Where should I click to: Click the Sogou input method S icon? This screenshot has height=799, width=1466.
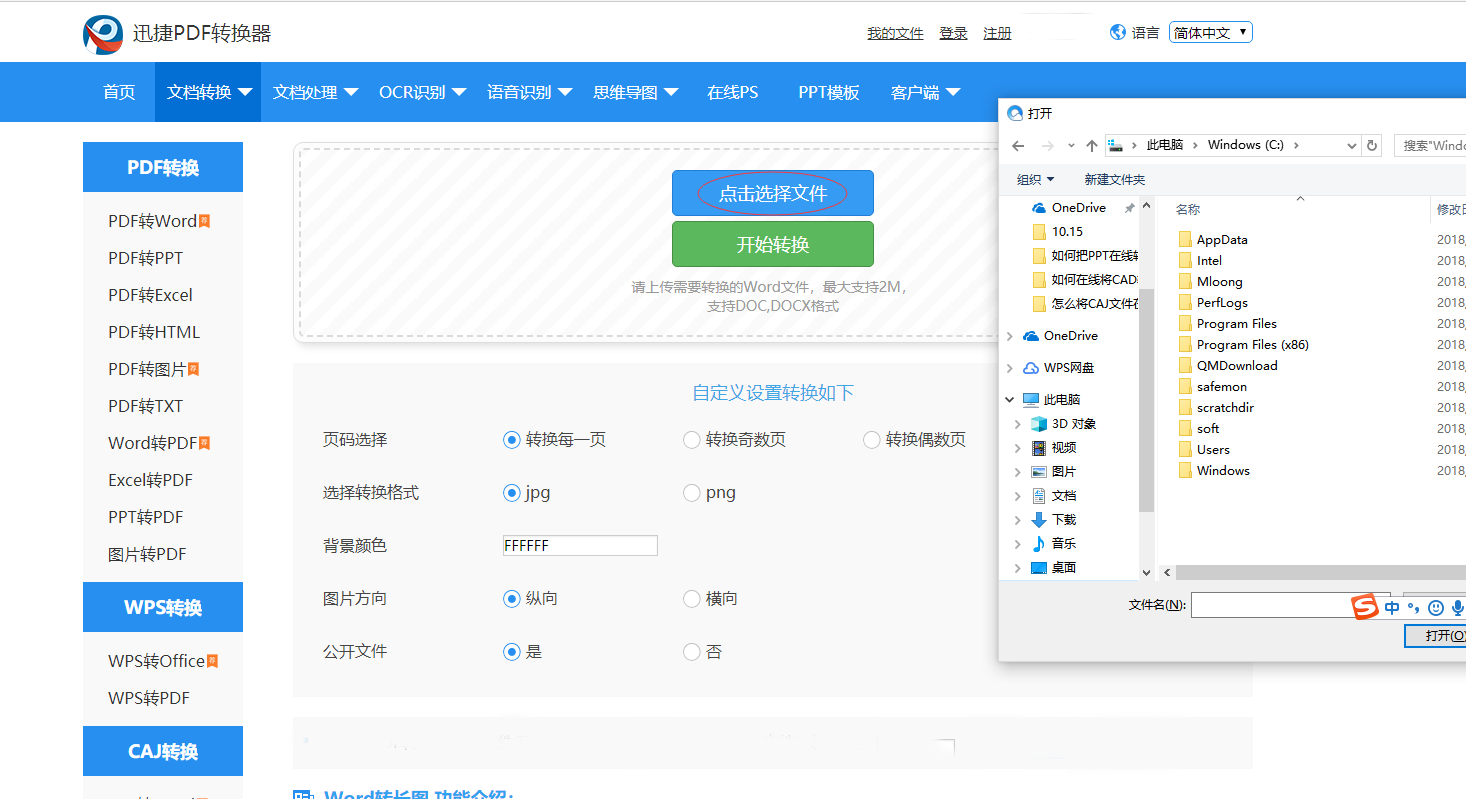tap(1365, 607)
